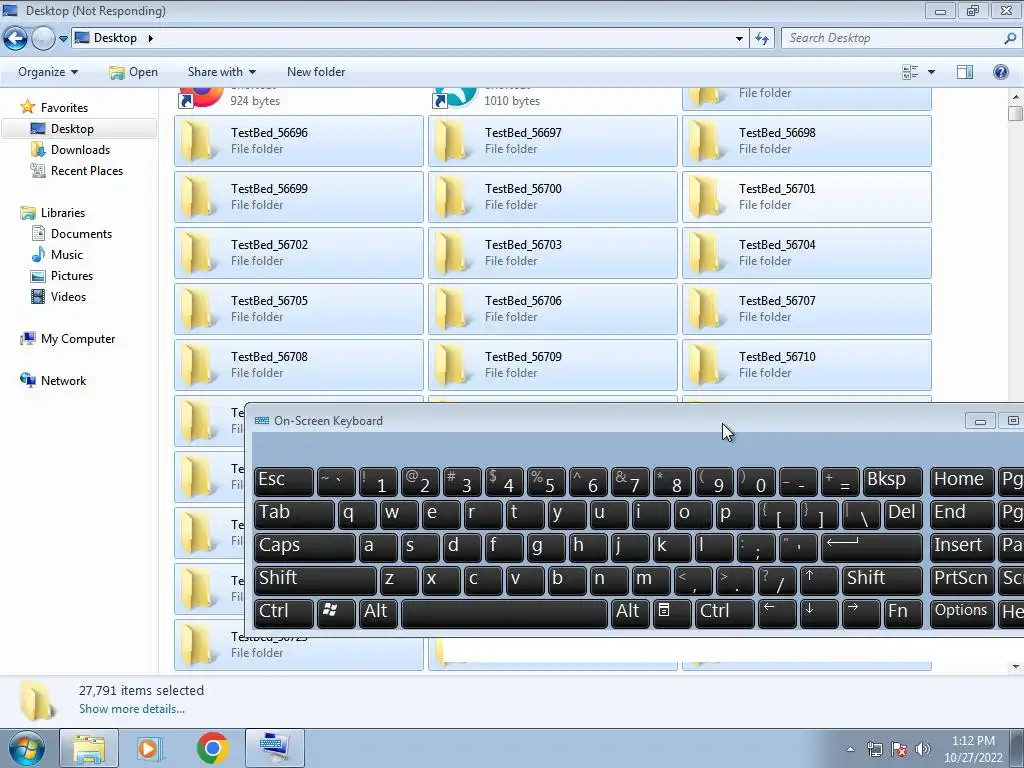Click the up arrow key
1024x768 pixels.
tap(818, 580)
